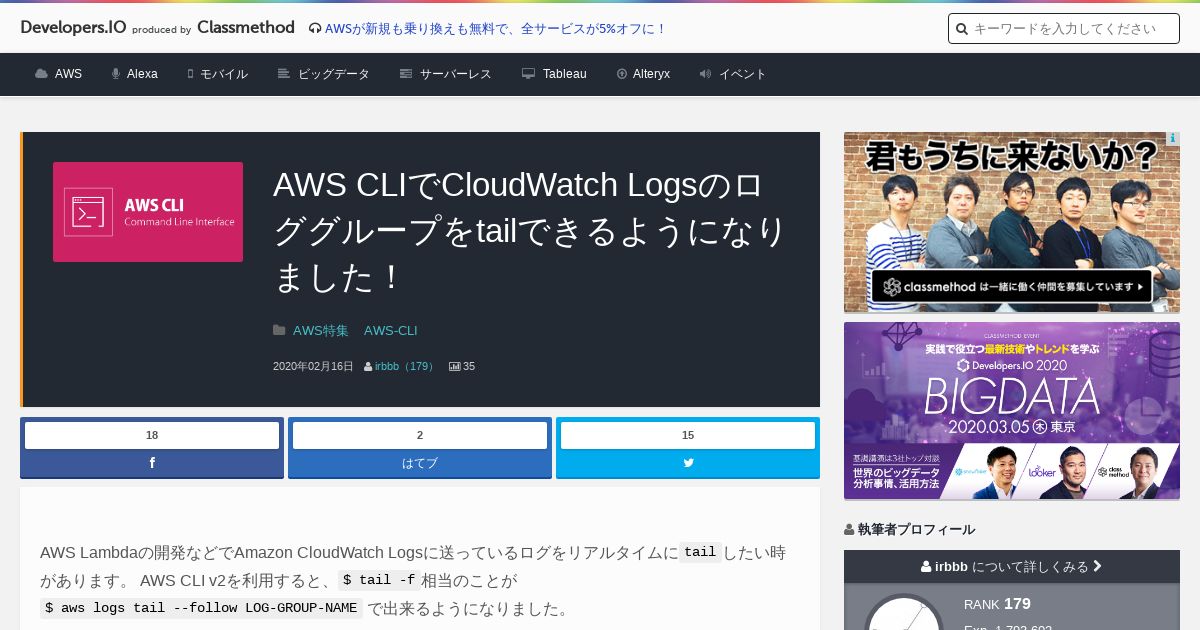1200x630 pixels.
Task: Open the Alteryx menu item
Action: (x=643, y=74)
